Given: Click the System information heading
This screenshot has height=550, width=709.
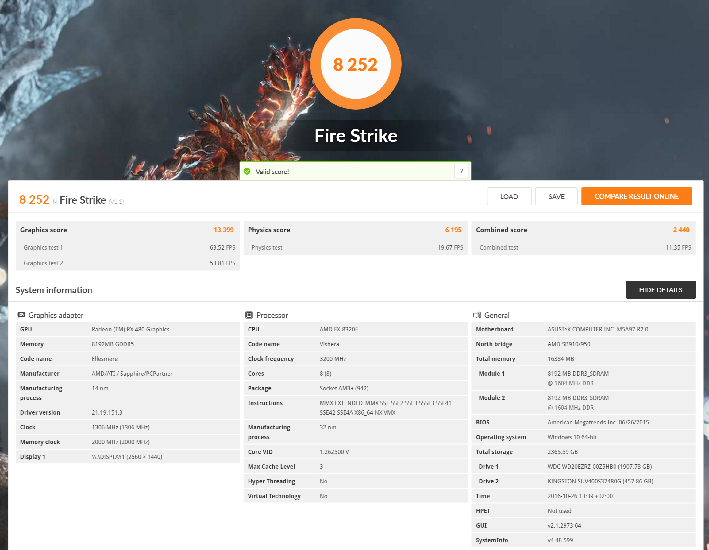Looking at the screenshot, I should (54, 290).
